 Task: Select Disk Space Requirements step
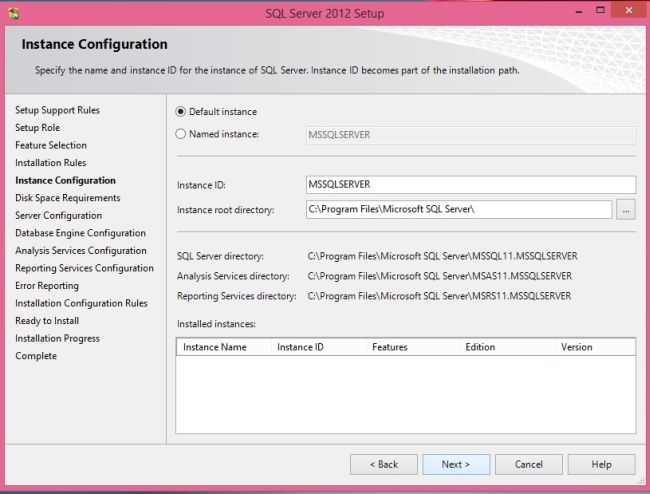[x=68, y=198]
